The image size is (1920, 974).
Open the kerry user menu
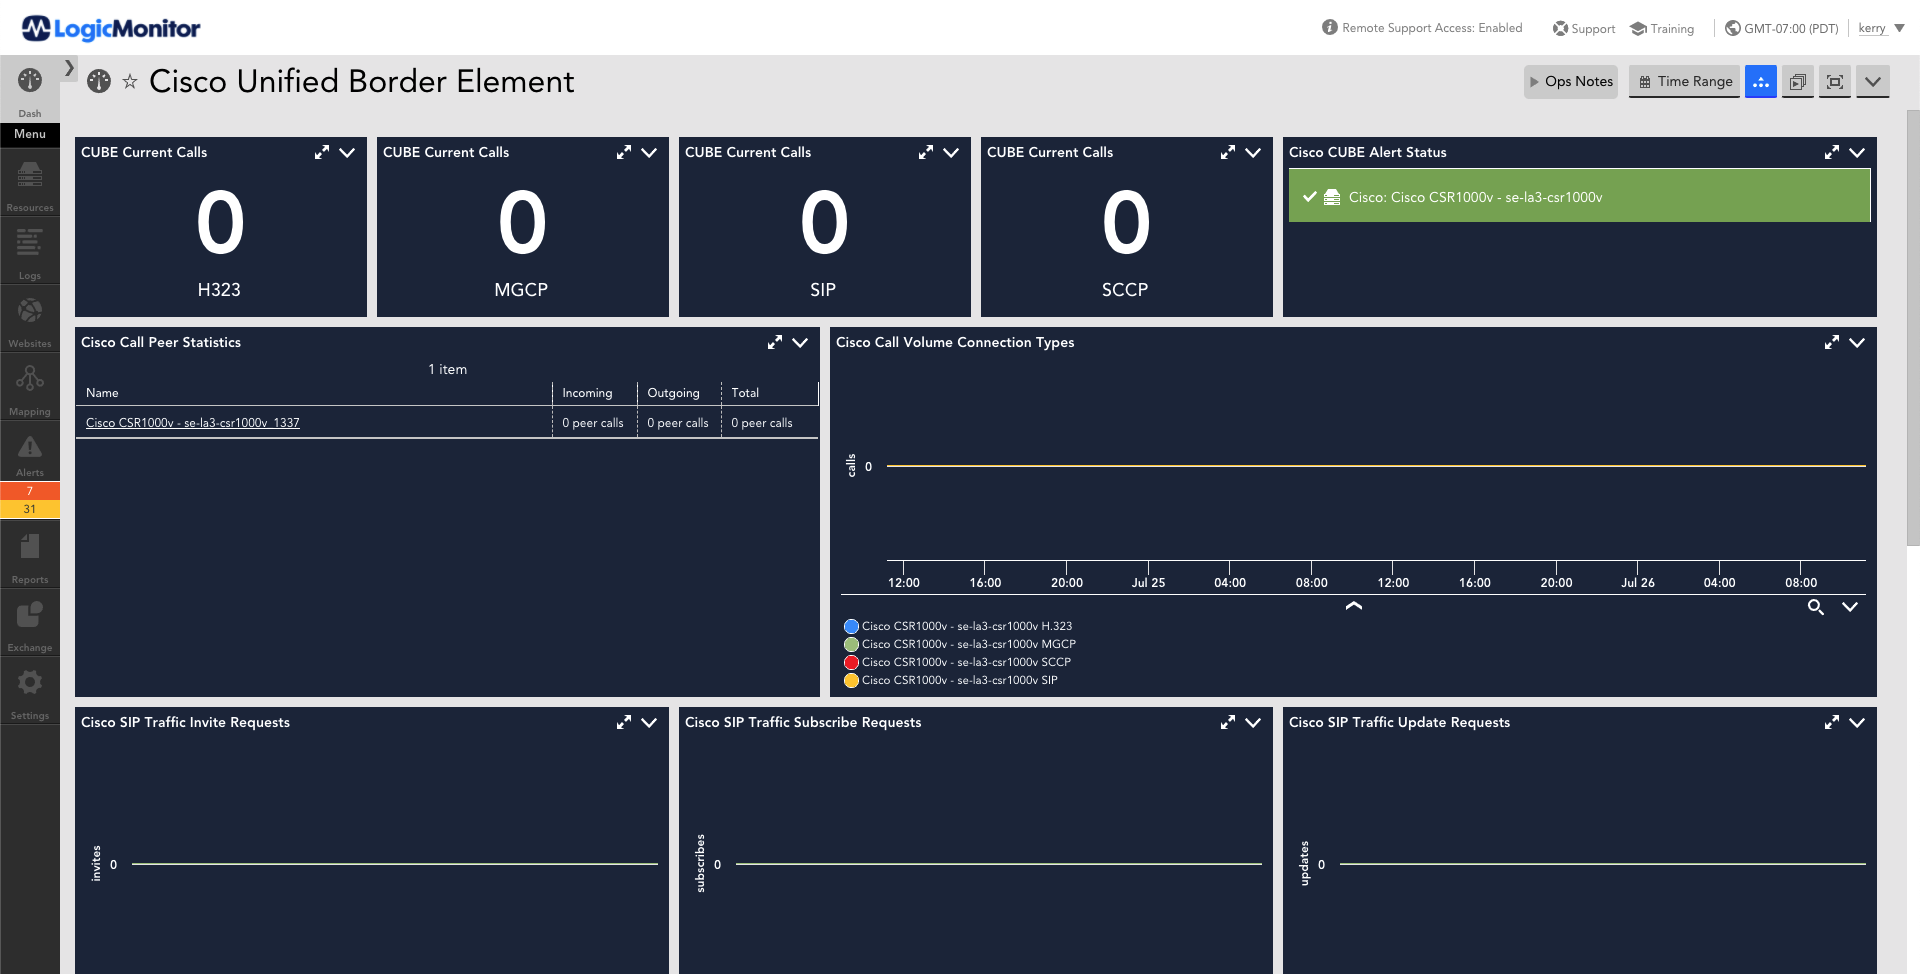[x=1881, y=28]
